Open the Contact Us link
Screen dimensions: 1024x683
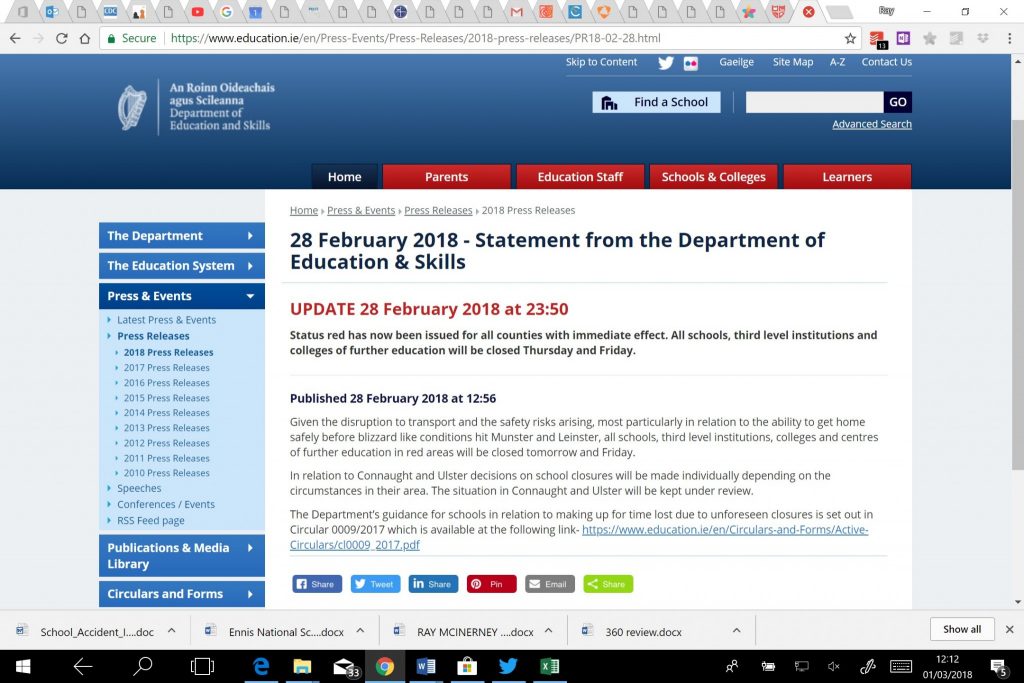886,62
